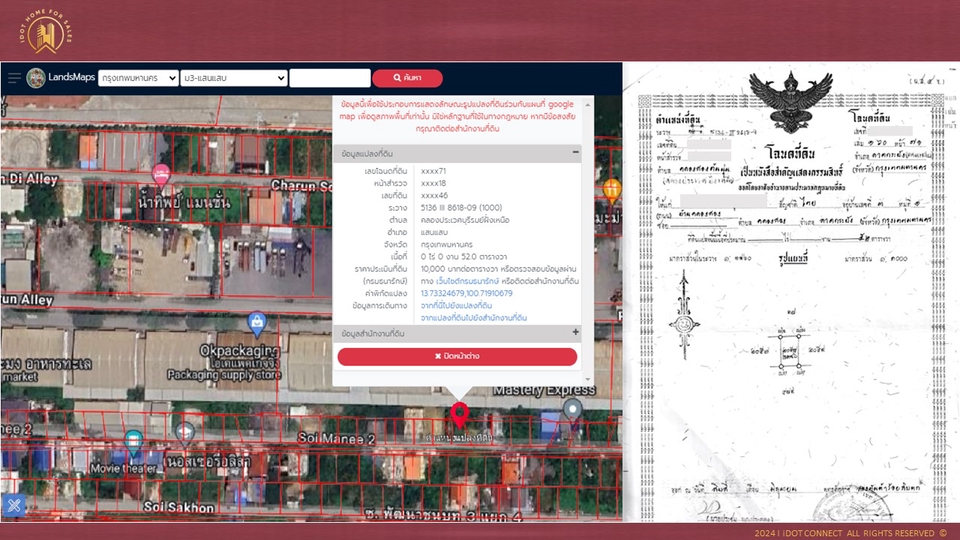Viewport: 960px width, 540px height.
Task: Focus the parcel number search field
Action: 330,78
